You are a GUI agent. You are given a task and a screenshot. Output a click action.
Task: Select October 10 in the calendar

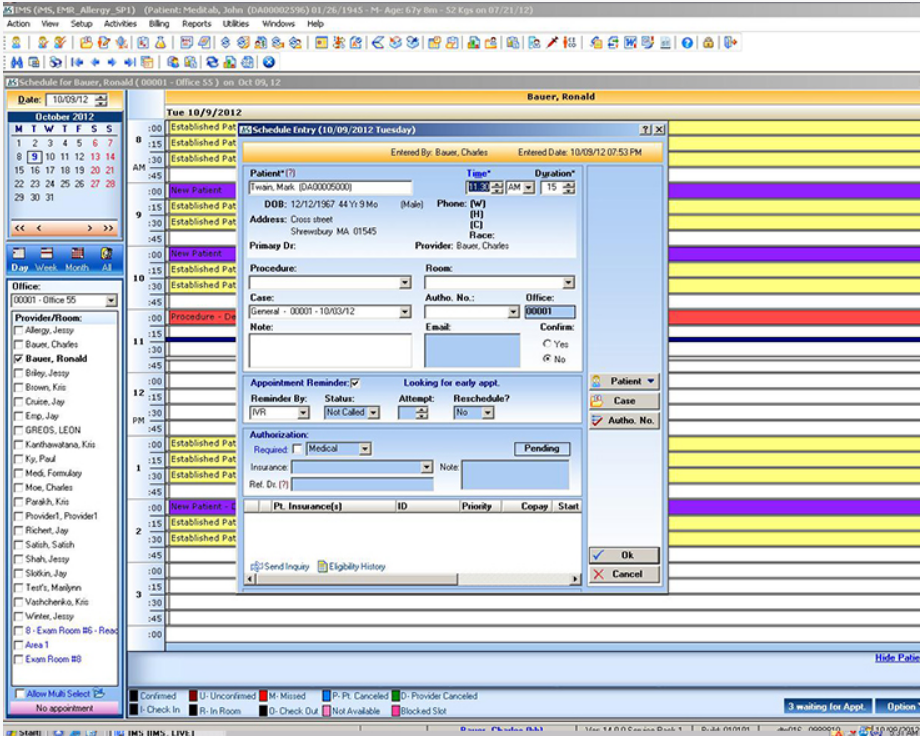pos(50,157)
